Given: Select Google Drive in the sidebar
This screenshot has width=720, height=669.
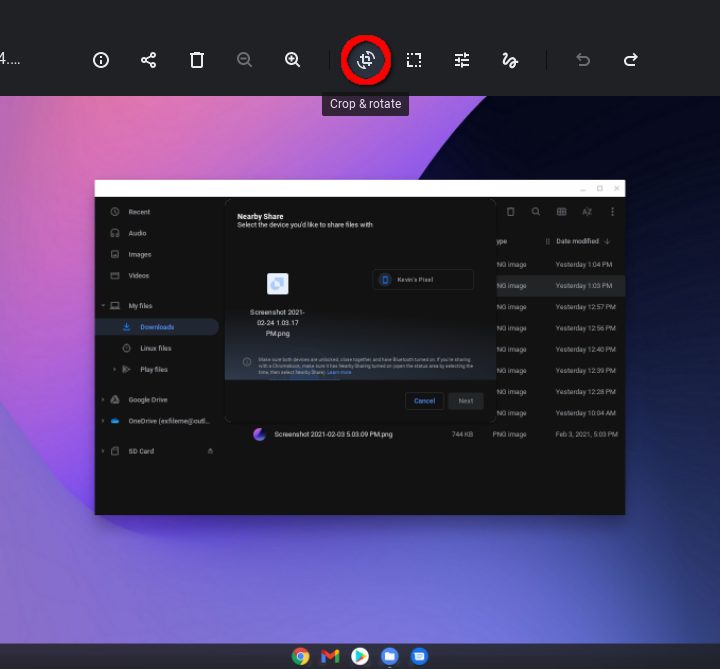Looking at the screenshot, I should [148, 400].
